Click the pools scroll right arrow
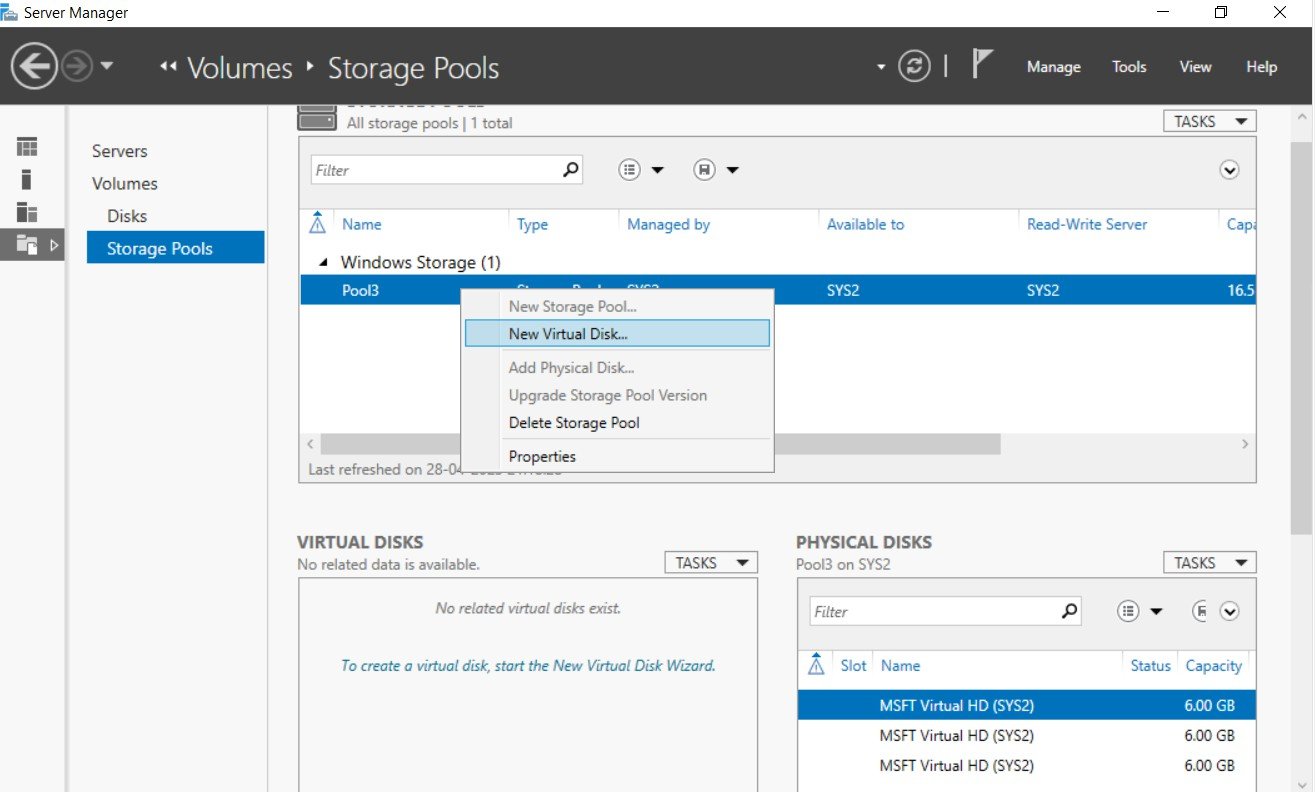 (x=1245, y=443)
